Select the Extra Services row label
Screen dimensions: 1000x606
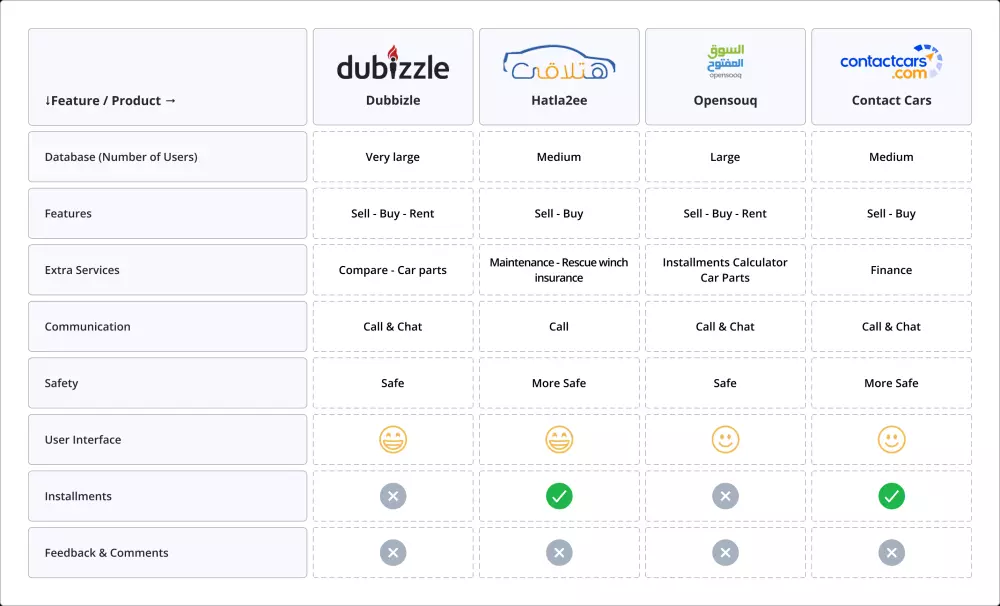point(82,270)
